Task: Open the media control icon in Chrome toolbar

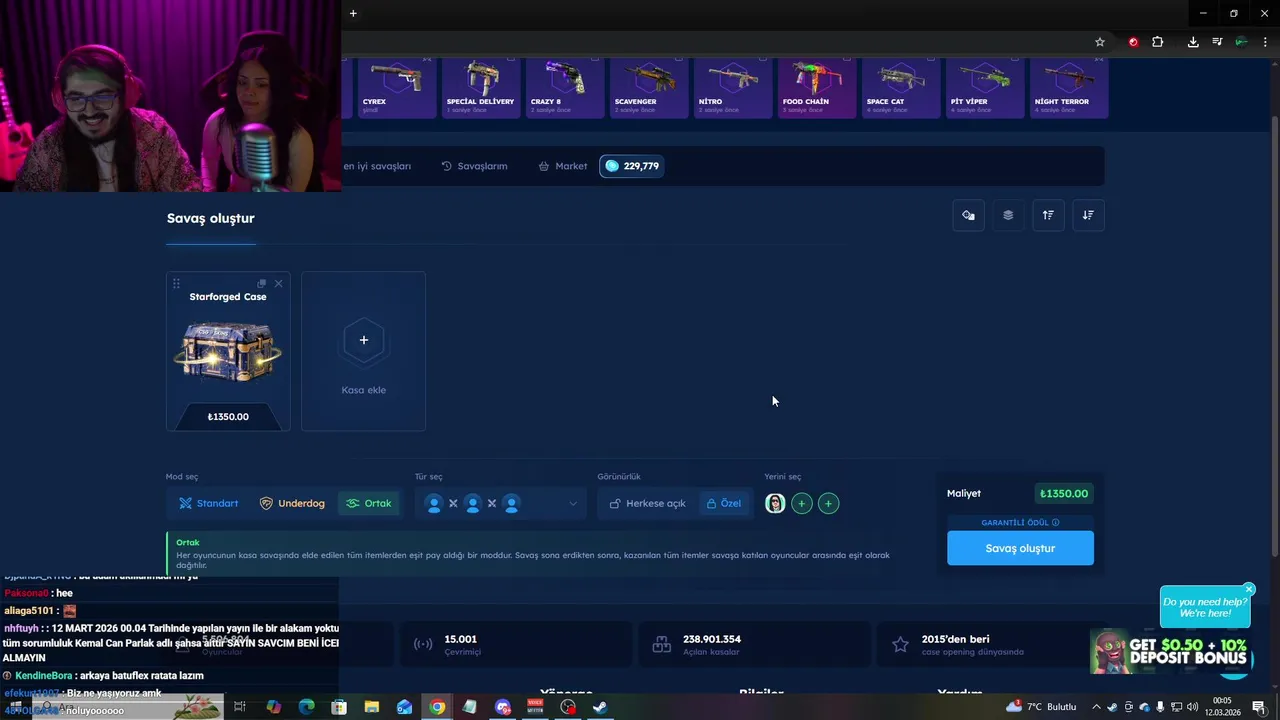Action: coord(1217,42)
